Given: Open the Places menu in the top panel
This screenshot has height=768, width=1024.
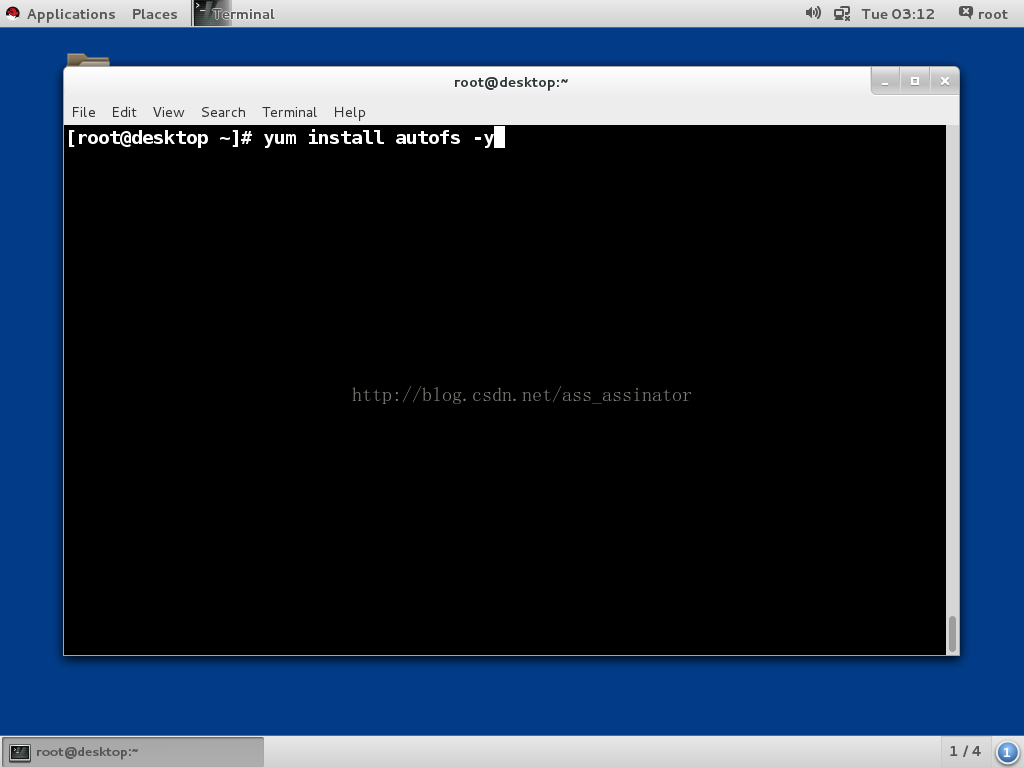Looking at the screenshot, I should 155,14.
